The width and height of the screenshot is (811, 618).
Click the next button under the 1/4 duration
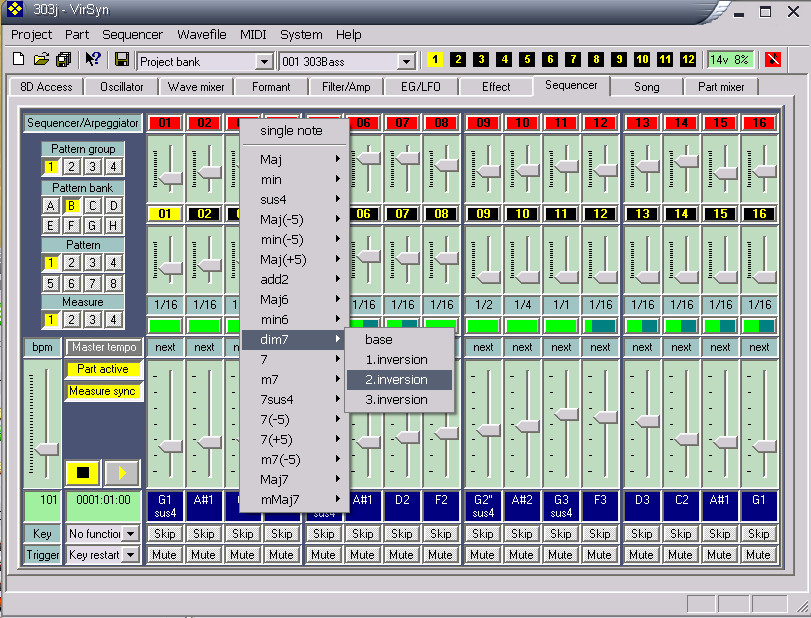click(522, 348)
